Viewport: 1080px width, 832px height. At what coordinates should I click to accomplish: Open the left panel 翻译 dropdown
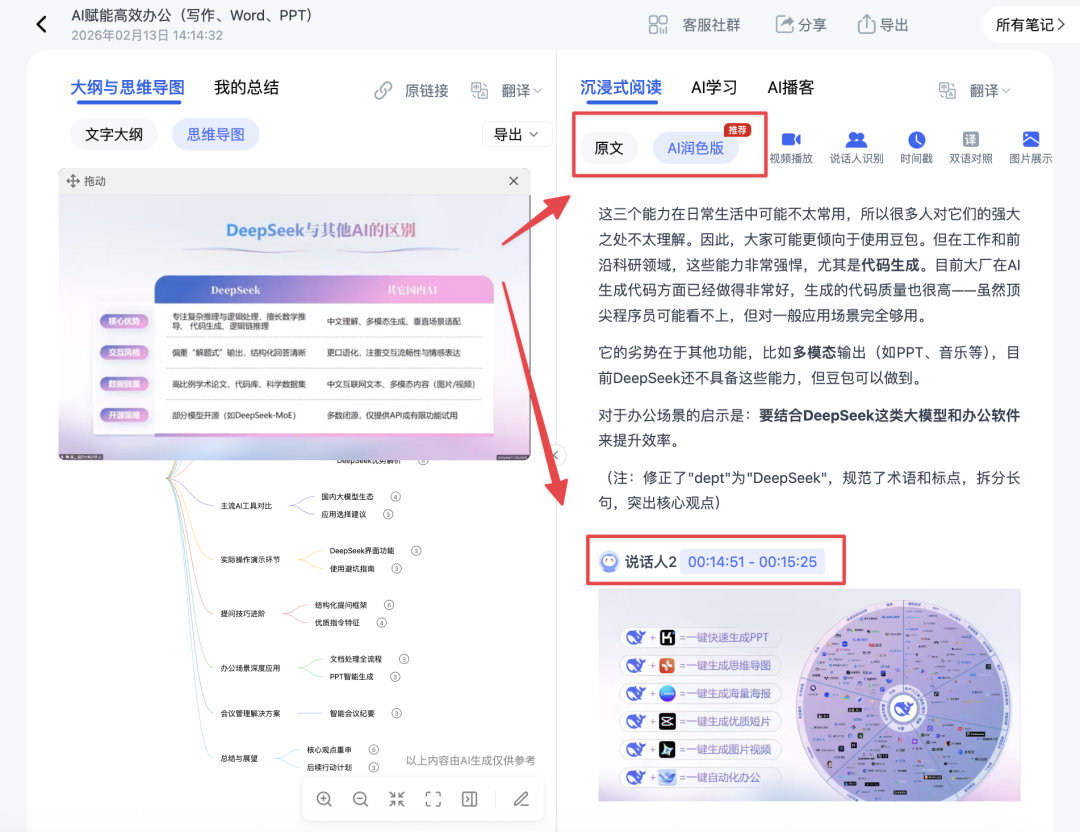click(507, 90)
